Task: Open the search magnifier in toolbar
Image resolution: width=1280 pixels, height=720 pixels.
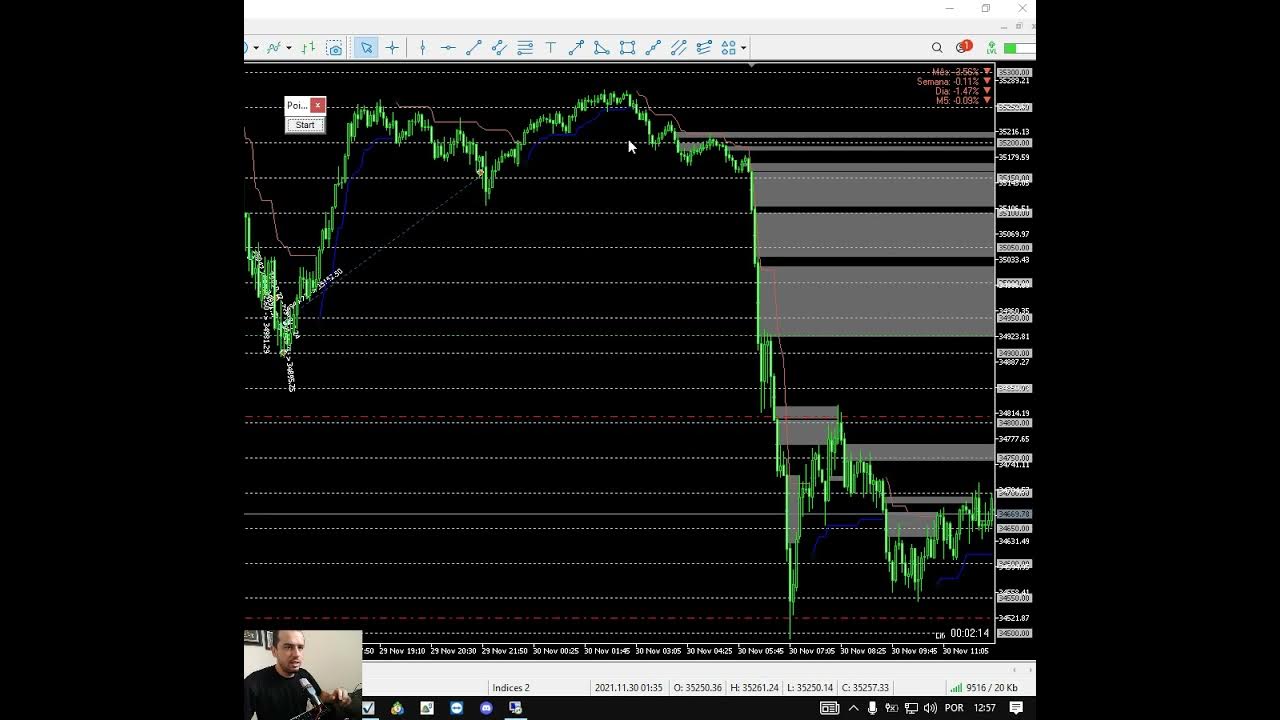Action: [937, 47]
